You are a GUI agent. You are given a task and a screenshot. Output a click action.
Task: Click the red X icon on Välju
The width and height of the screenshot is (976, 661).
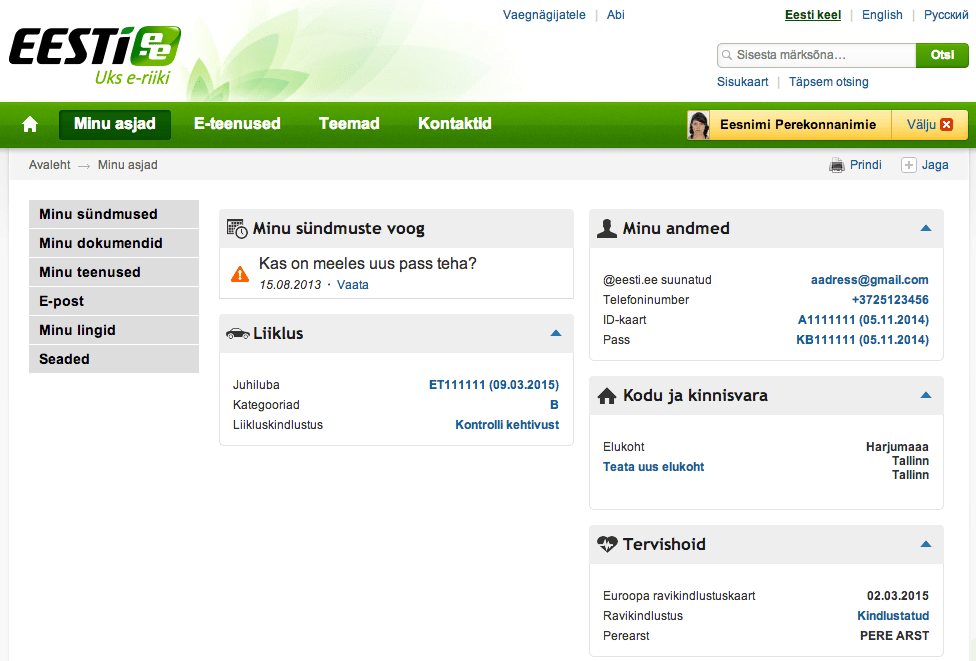pos(947,125)
